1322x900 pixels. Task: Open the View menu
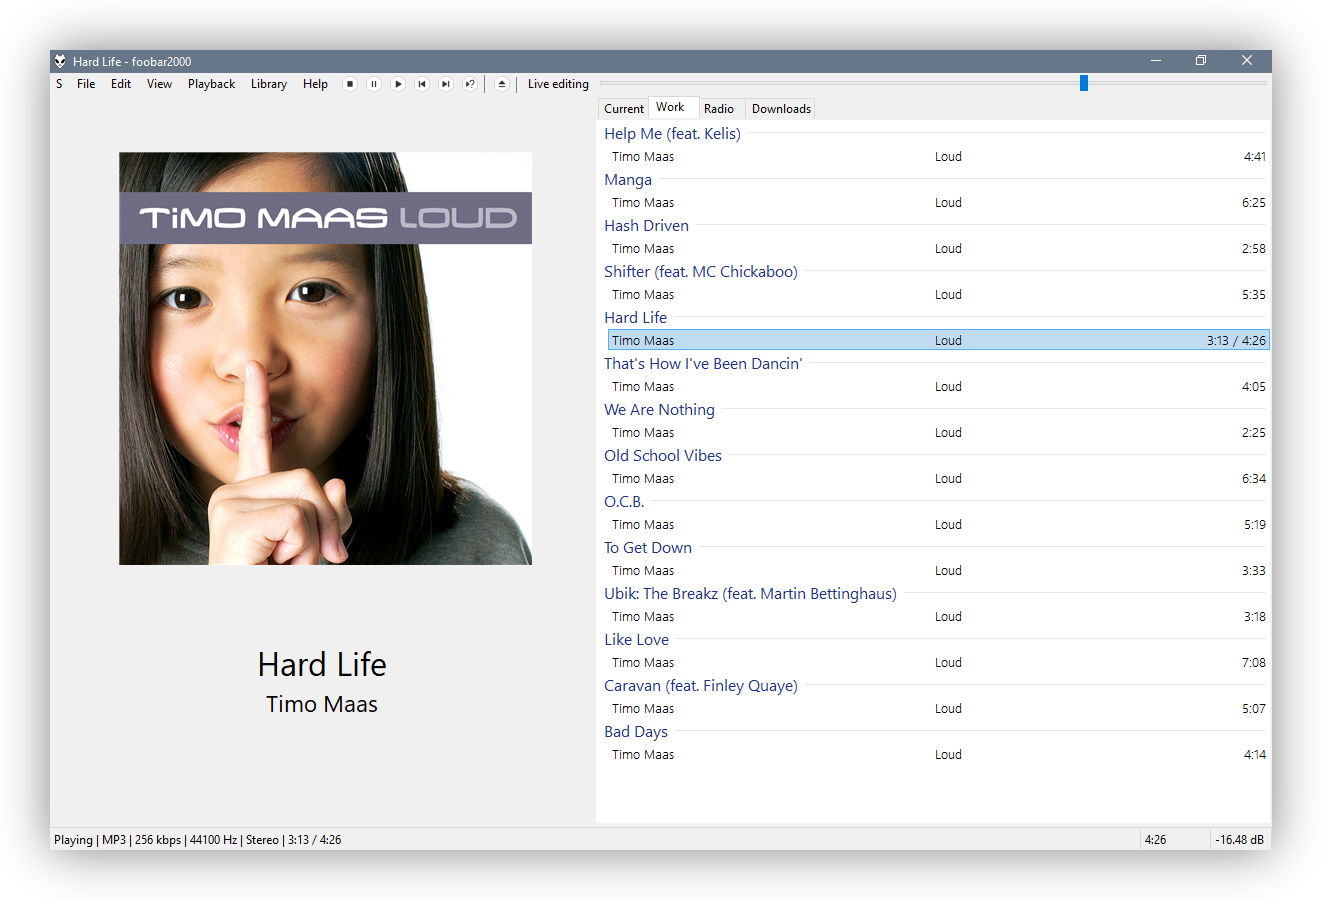(x=160, y=84)
